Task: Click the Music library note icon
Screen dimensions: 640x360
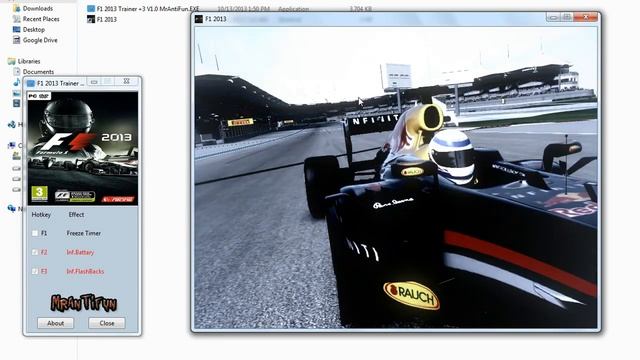Action: tap(17, 82)
